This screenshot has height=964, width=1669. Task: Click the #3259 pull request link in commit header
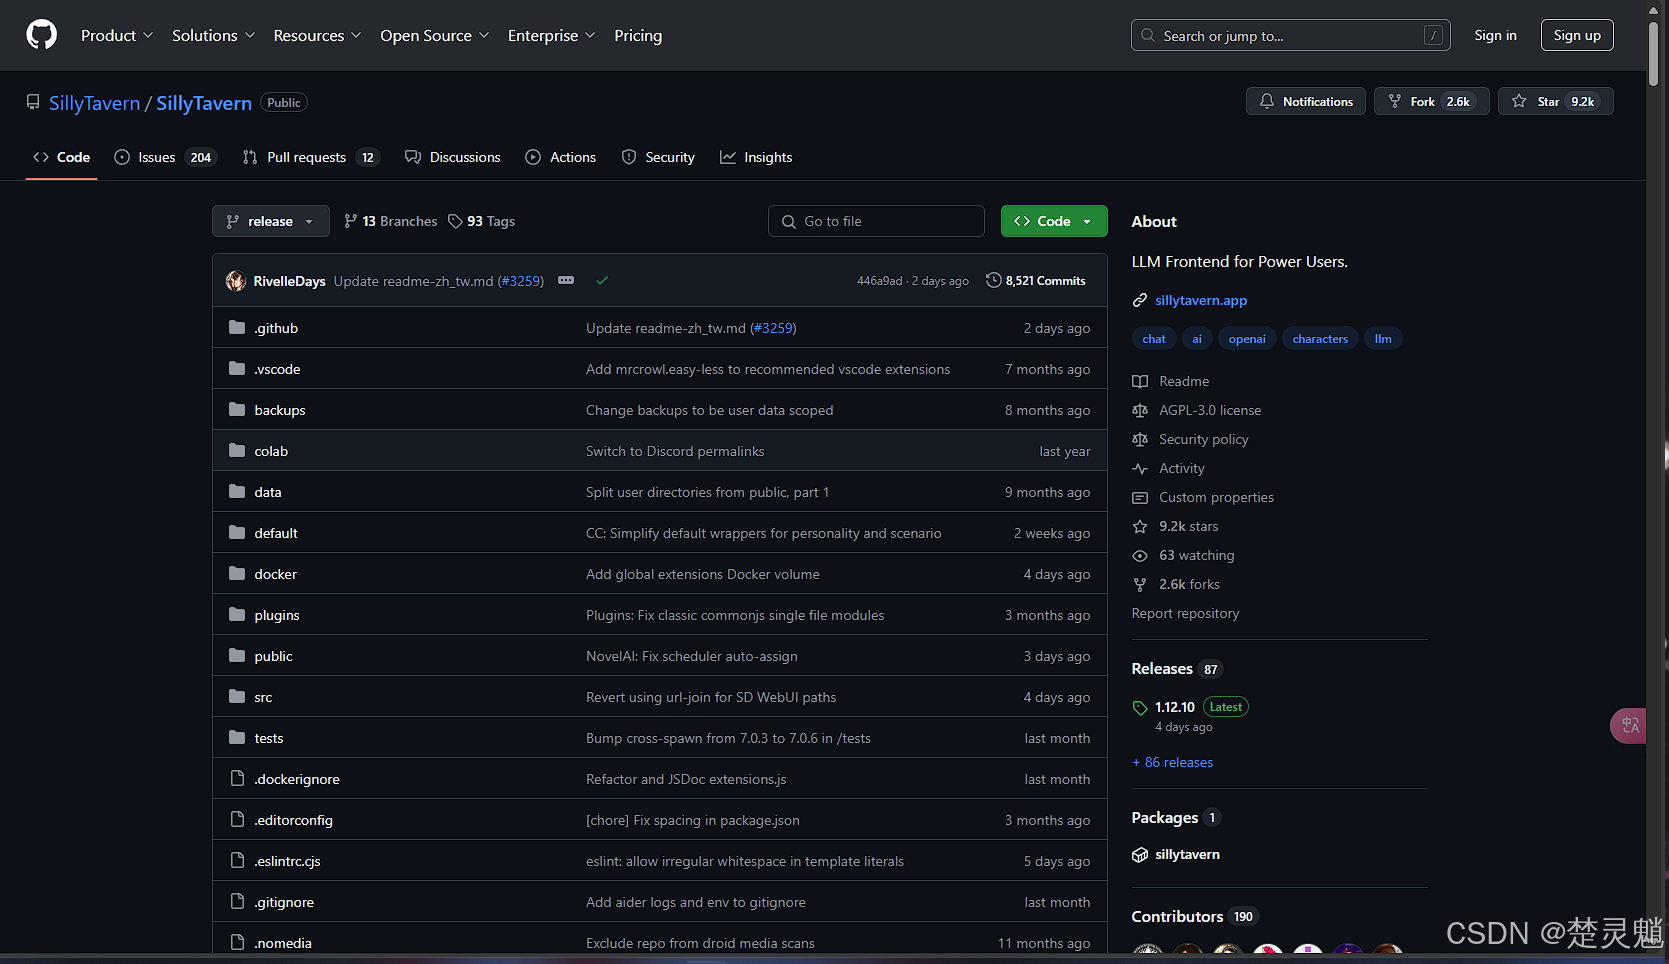pos(521,281)
